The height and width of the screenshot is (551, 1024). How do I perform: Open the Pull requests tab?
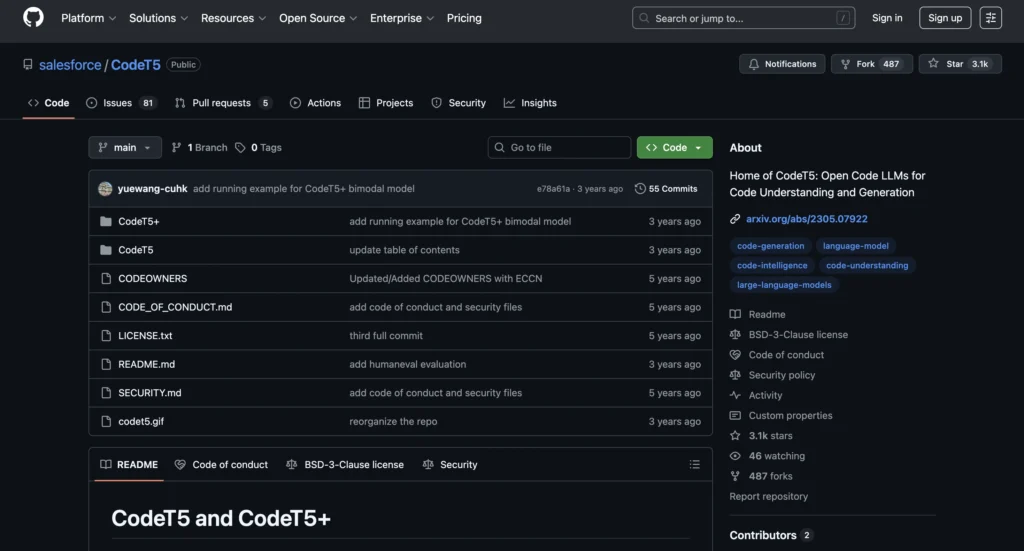pos(223,103)
